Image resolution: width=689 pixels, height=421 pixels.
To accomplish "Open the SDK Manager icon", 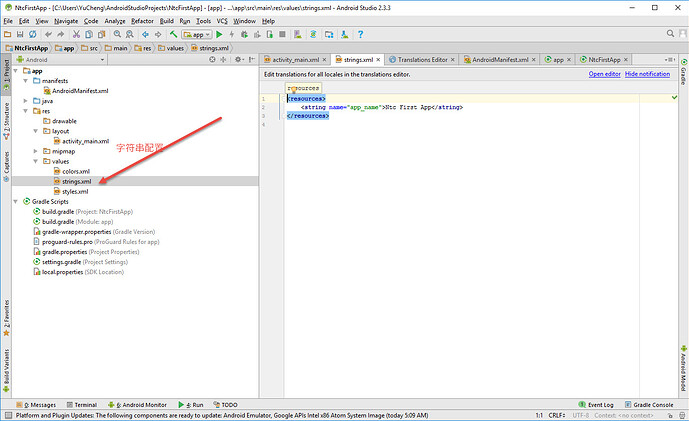I will (345, 34).
